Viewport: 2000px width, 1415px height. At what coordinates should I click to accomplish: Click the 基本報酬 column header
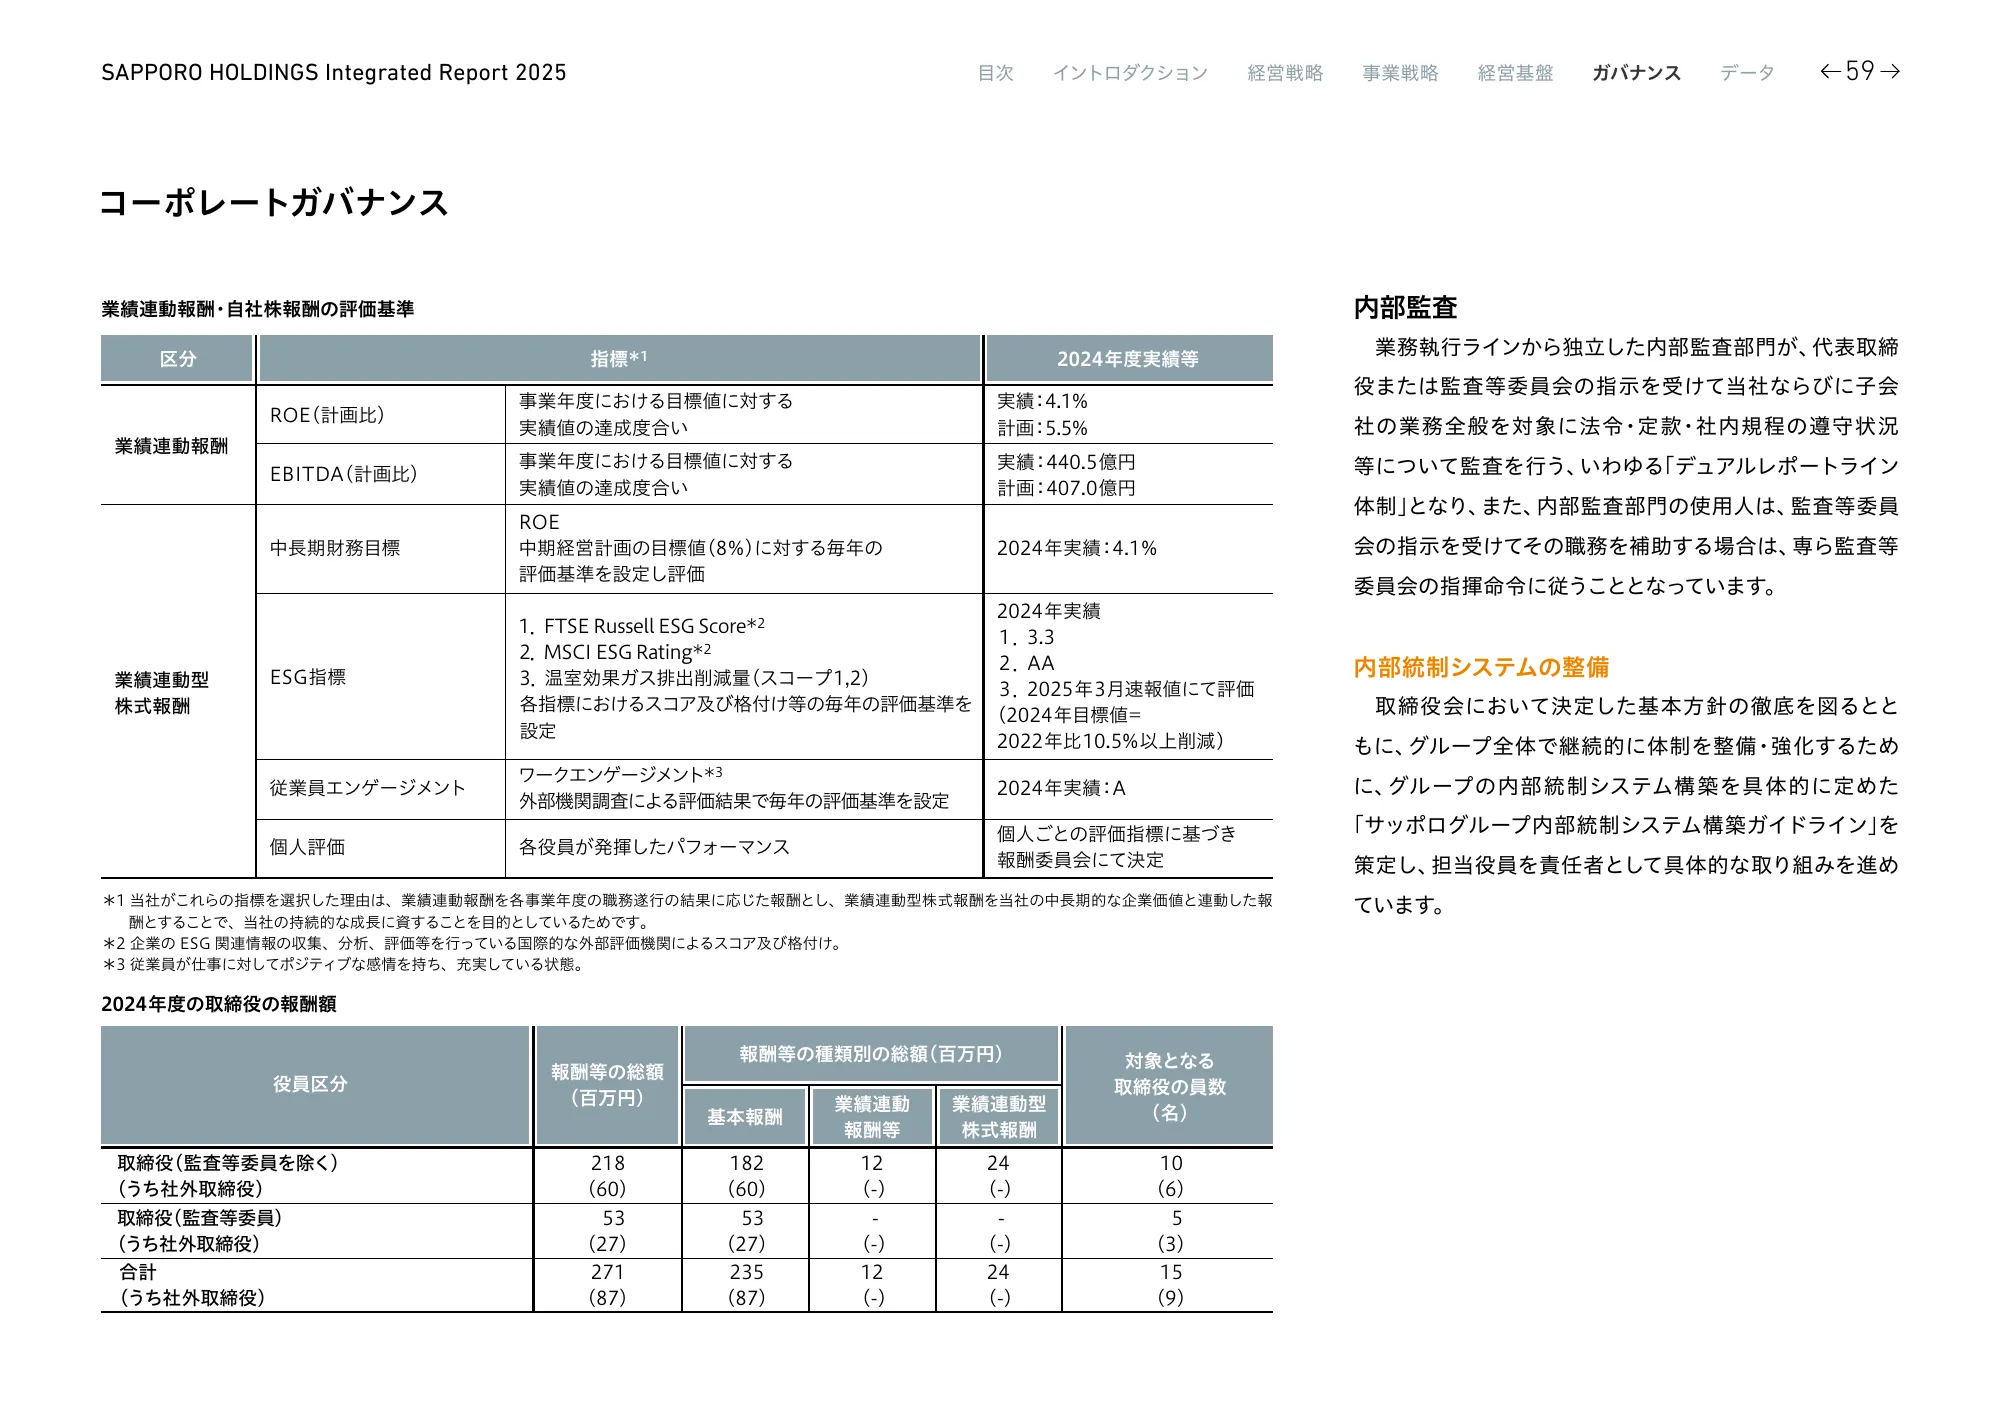pos(745,1117)
